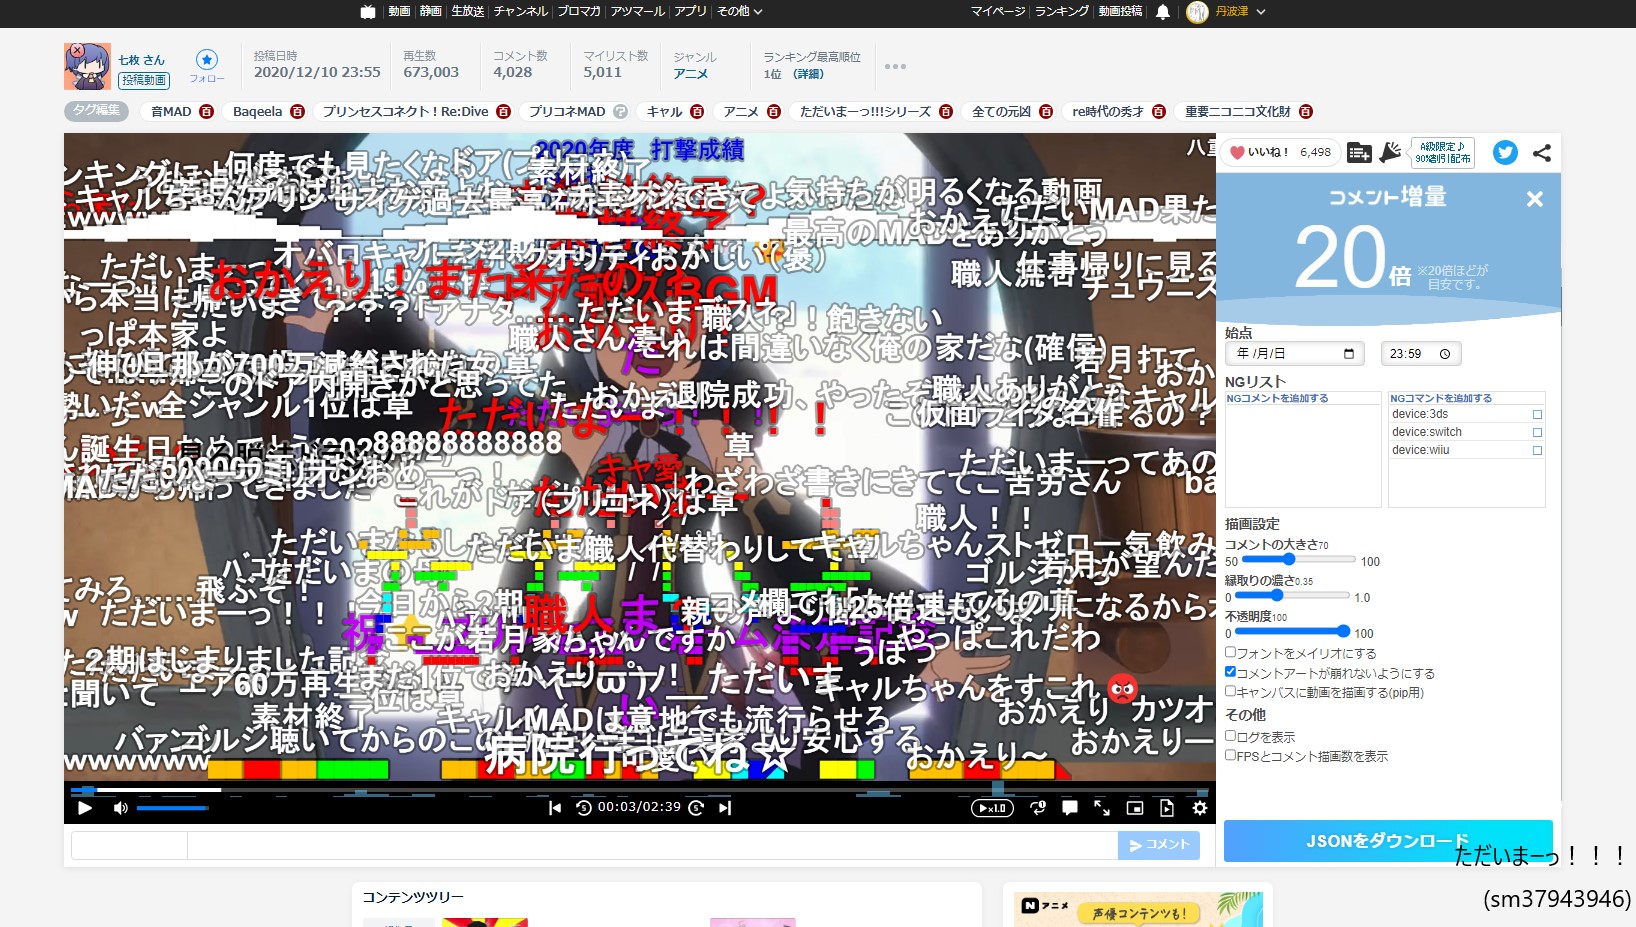This screenshot has height=927, width=1636.
Task: Share the video on Twitter
Action: click(1505, 152)
